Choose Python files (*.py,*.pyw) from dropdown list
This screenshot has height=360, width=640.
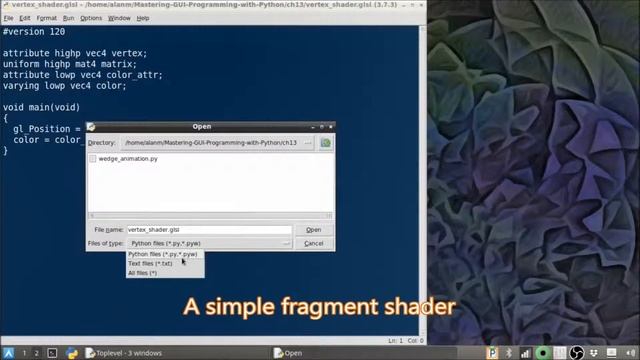pyautogui.click(x=162, y=254)
